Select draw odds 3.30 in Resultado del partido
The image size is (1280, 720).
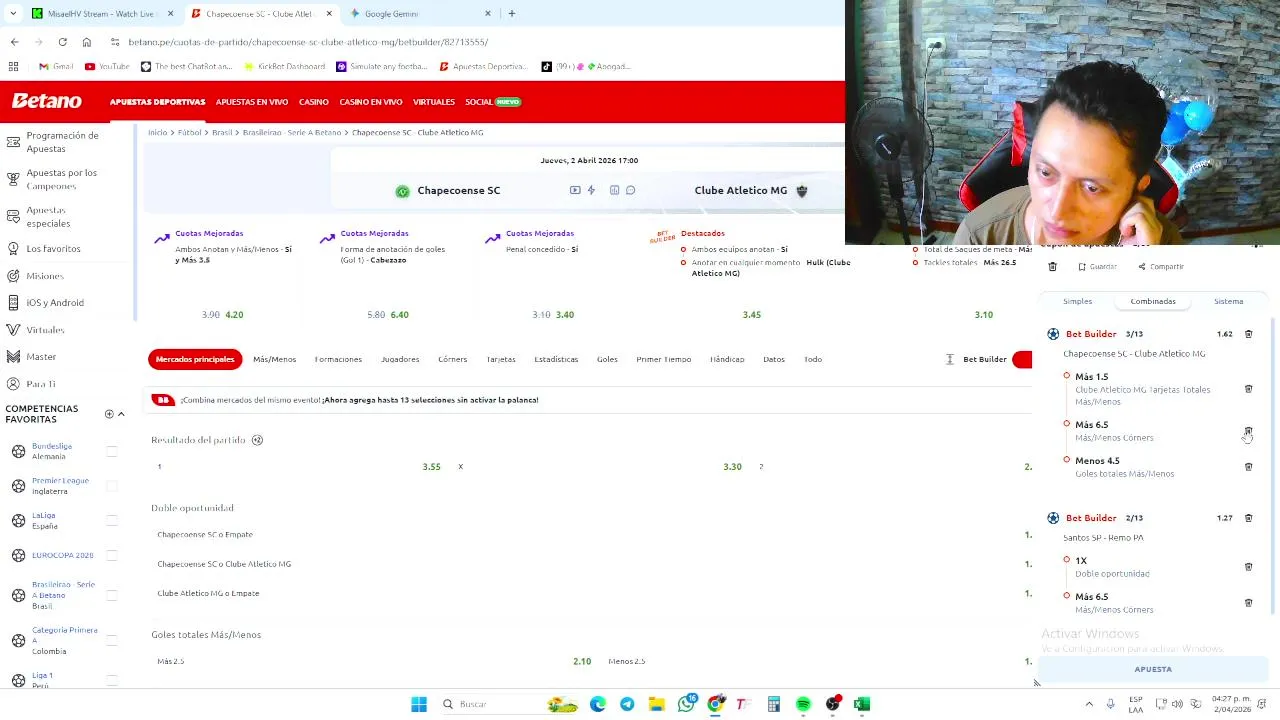tap(732, 467)
